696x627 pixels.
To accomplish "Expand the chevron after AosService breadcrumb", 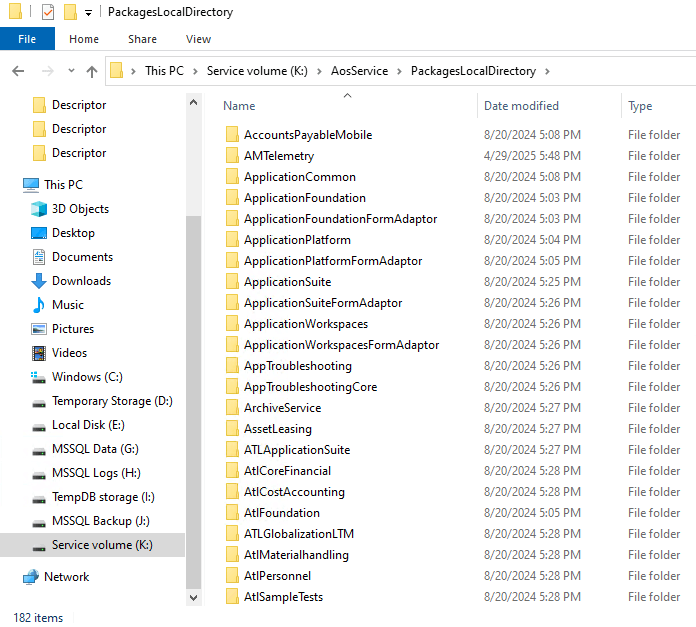I will [x=399, y=71].
